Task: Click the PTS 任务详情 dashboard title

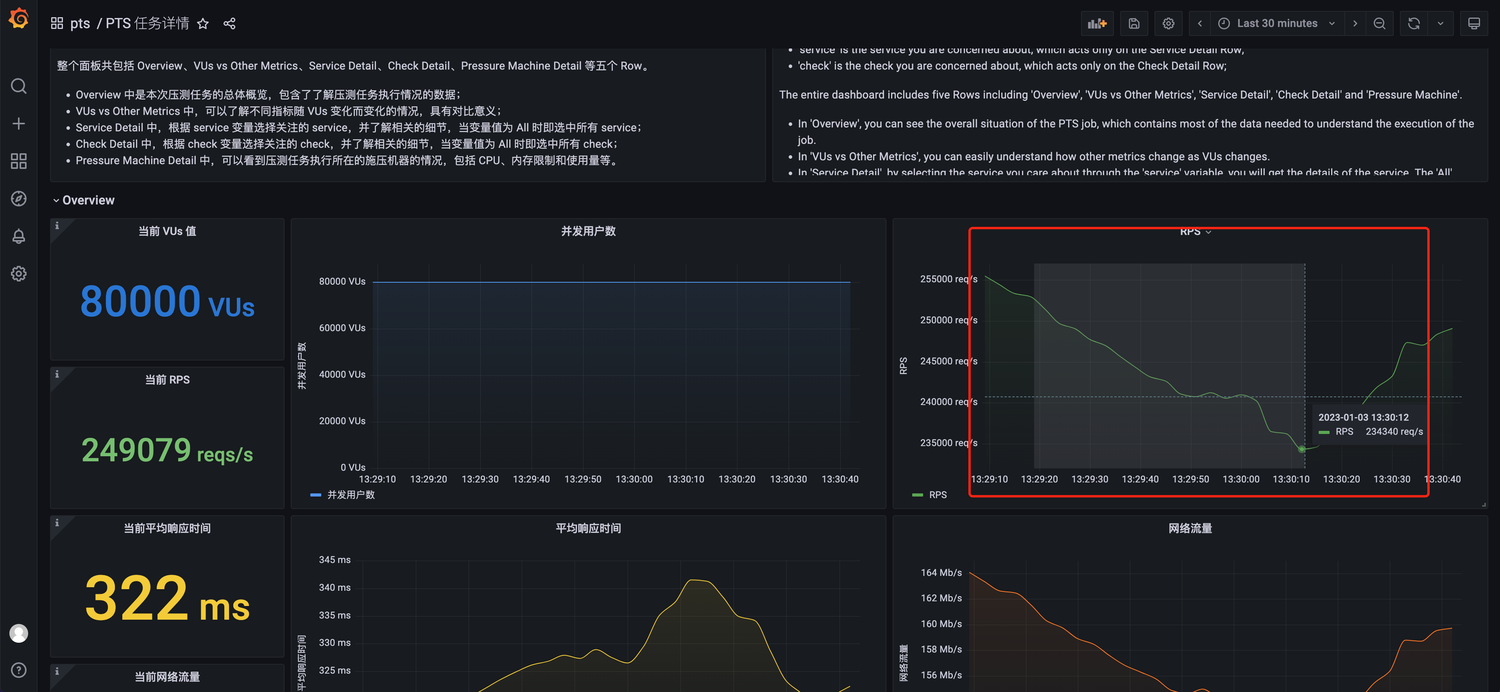Action: click(x=147, y=23)
